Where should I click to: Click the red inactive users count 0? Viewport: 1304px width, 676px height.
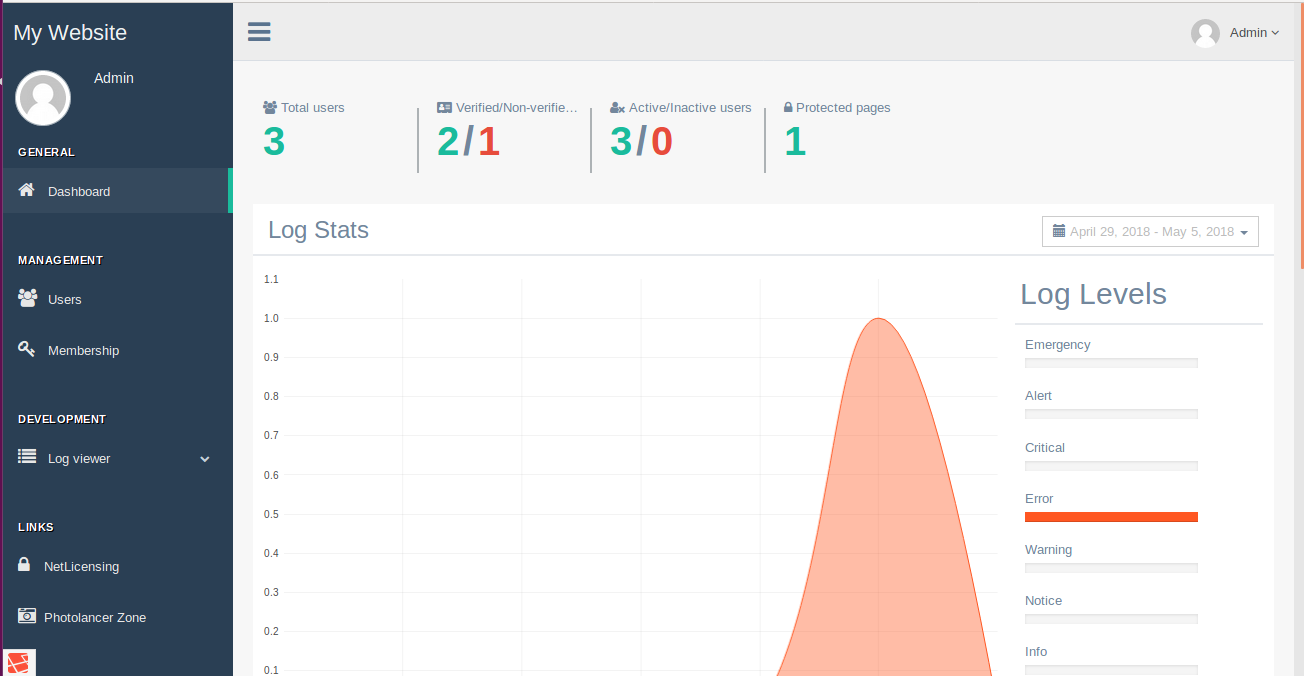tap(662, 142)
